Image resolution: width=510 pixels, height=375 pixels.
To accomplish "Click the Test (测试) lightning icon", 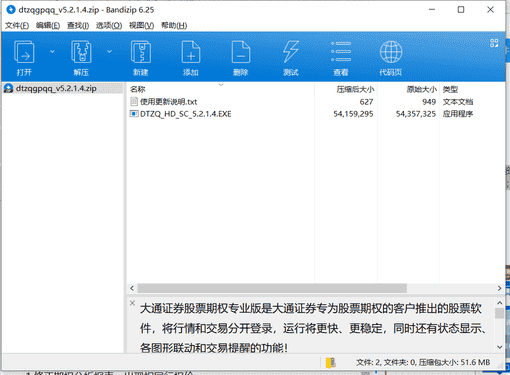I will 291,52.
